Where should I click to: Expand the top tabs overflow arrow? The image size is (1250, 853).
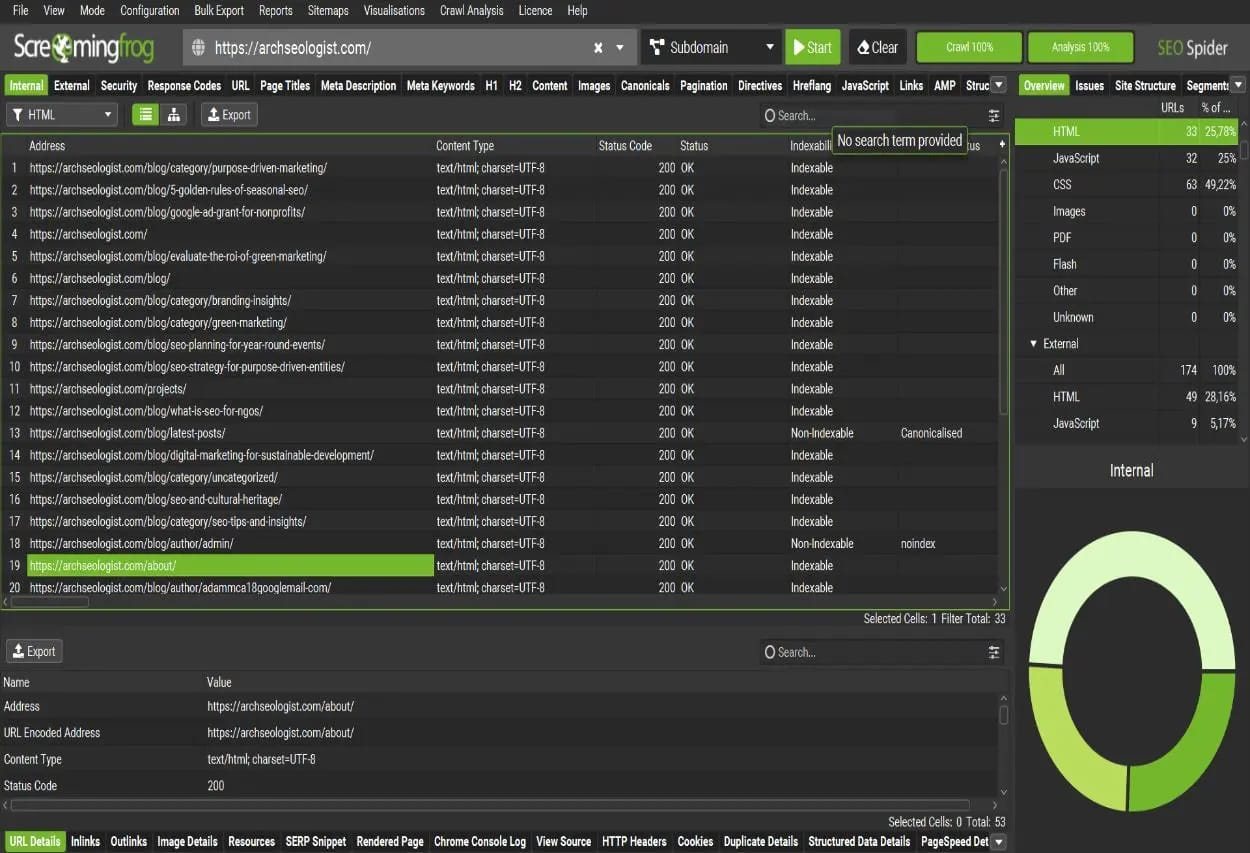[998, 86]
